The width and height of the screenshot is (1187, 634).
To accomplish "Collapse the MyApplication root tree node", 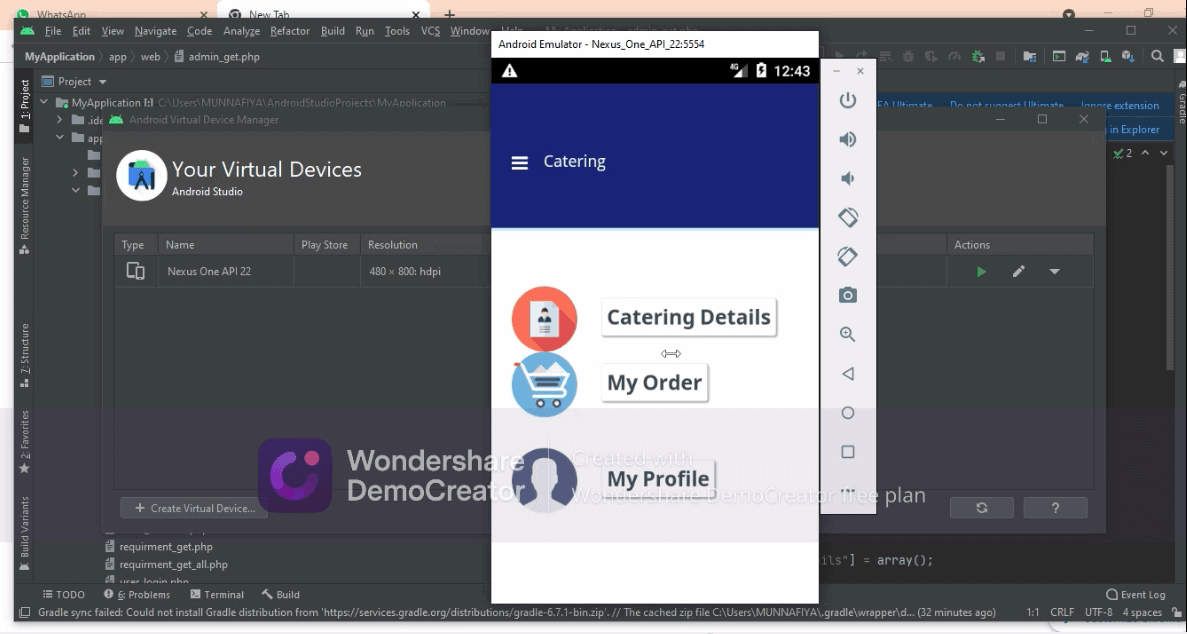I will point(45,103).
